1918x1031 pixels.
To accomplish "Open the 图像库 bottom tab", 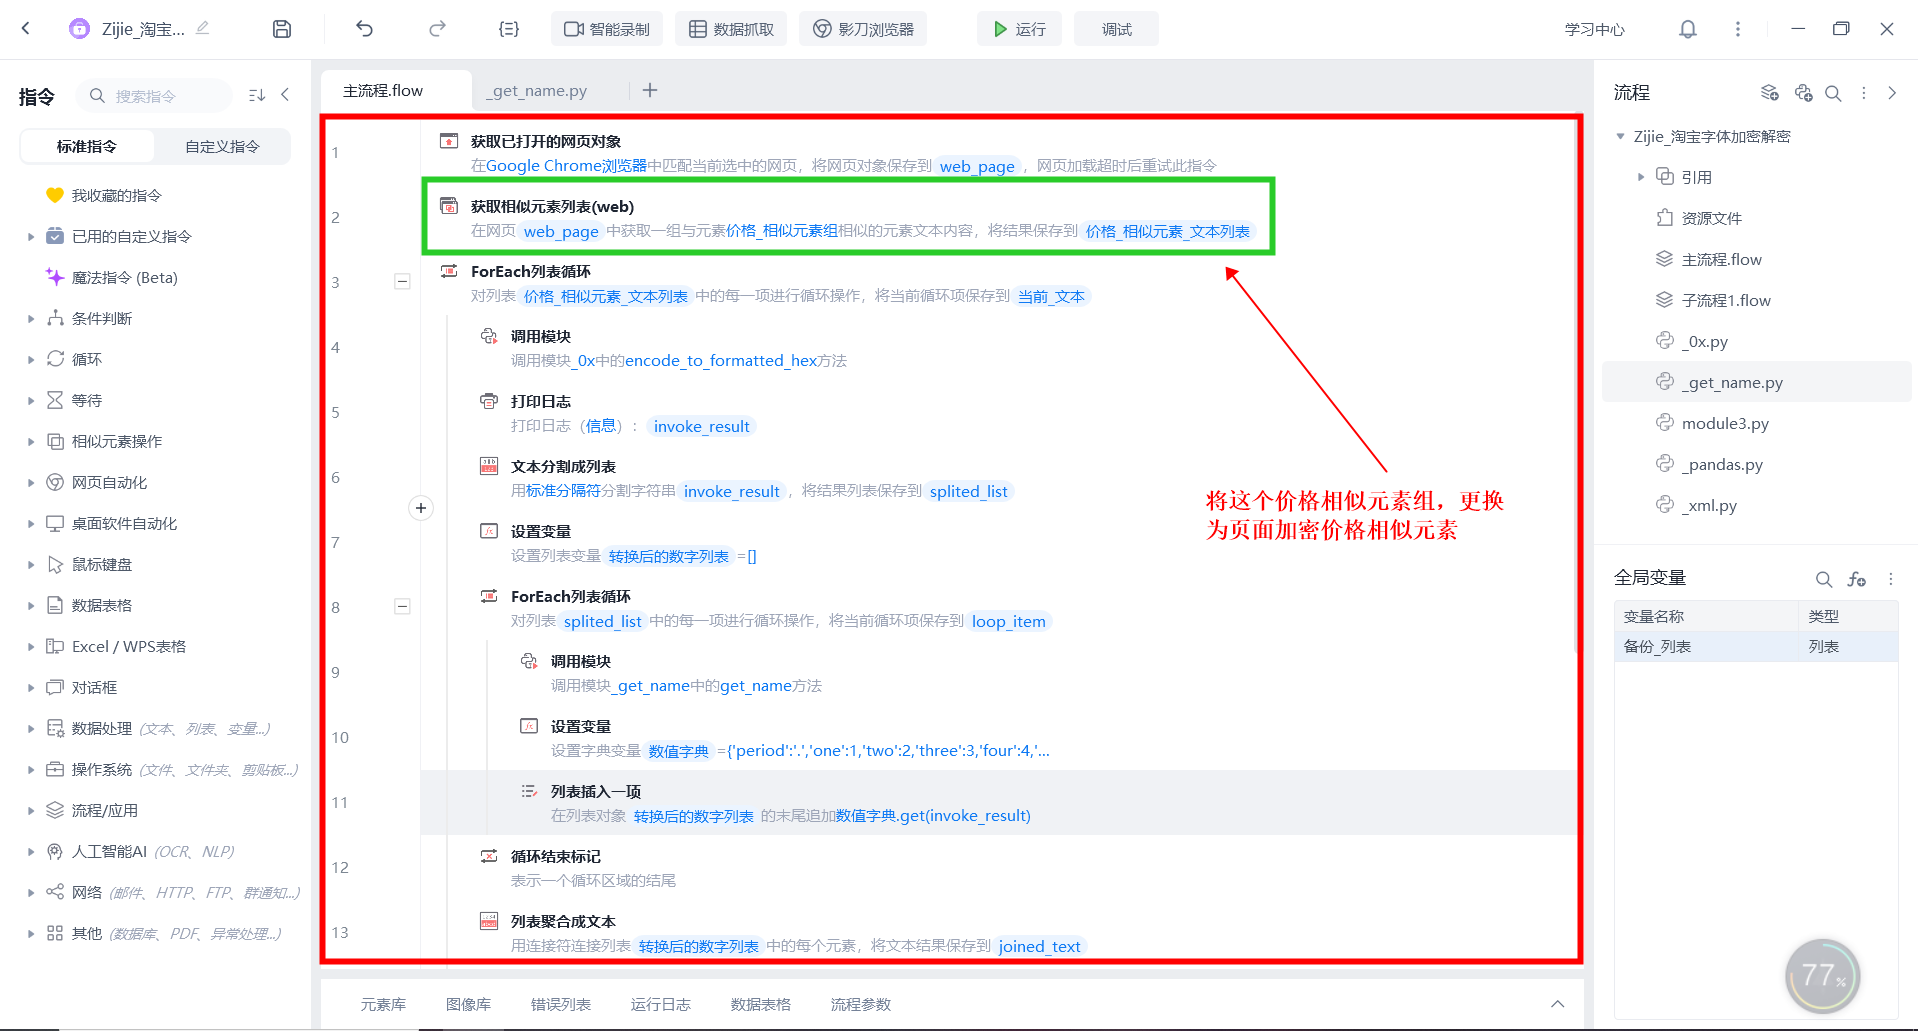I will coord(468,1004).
